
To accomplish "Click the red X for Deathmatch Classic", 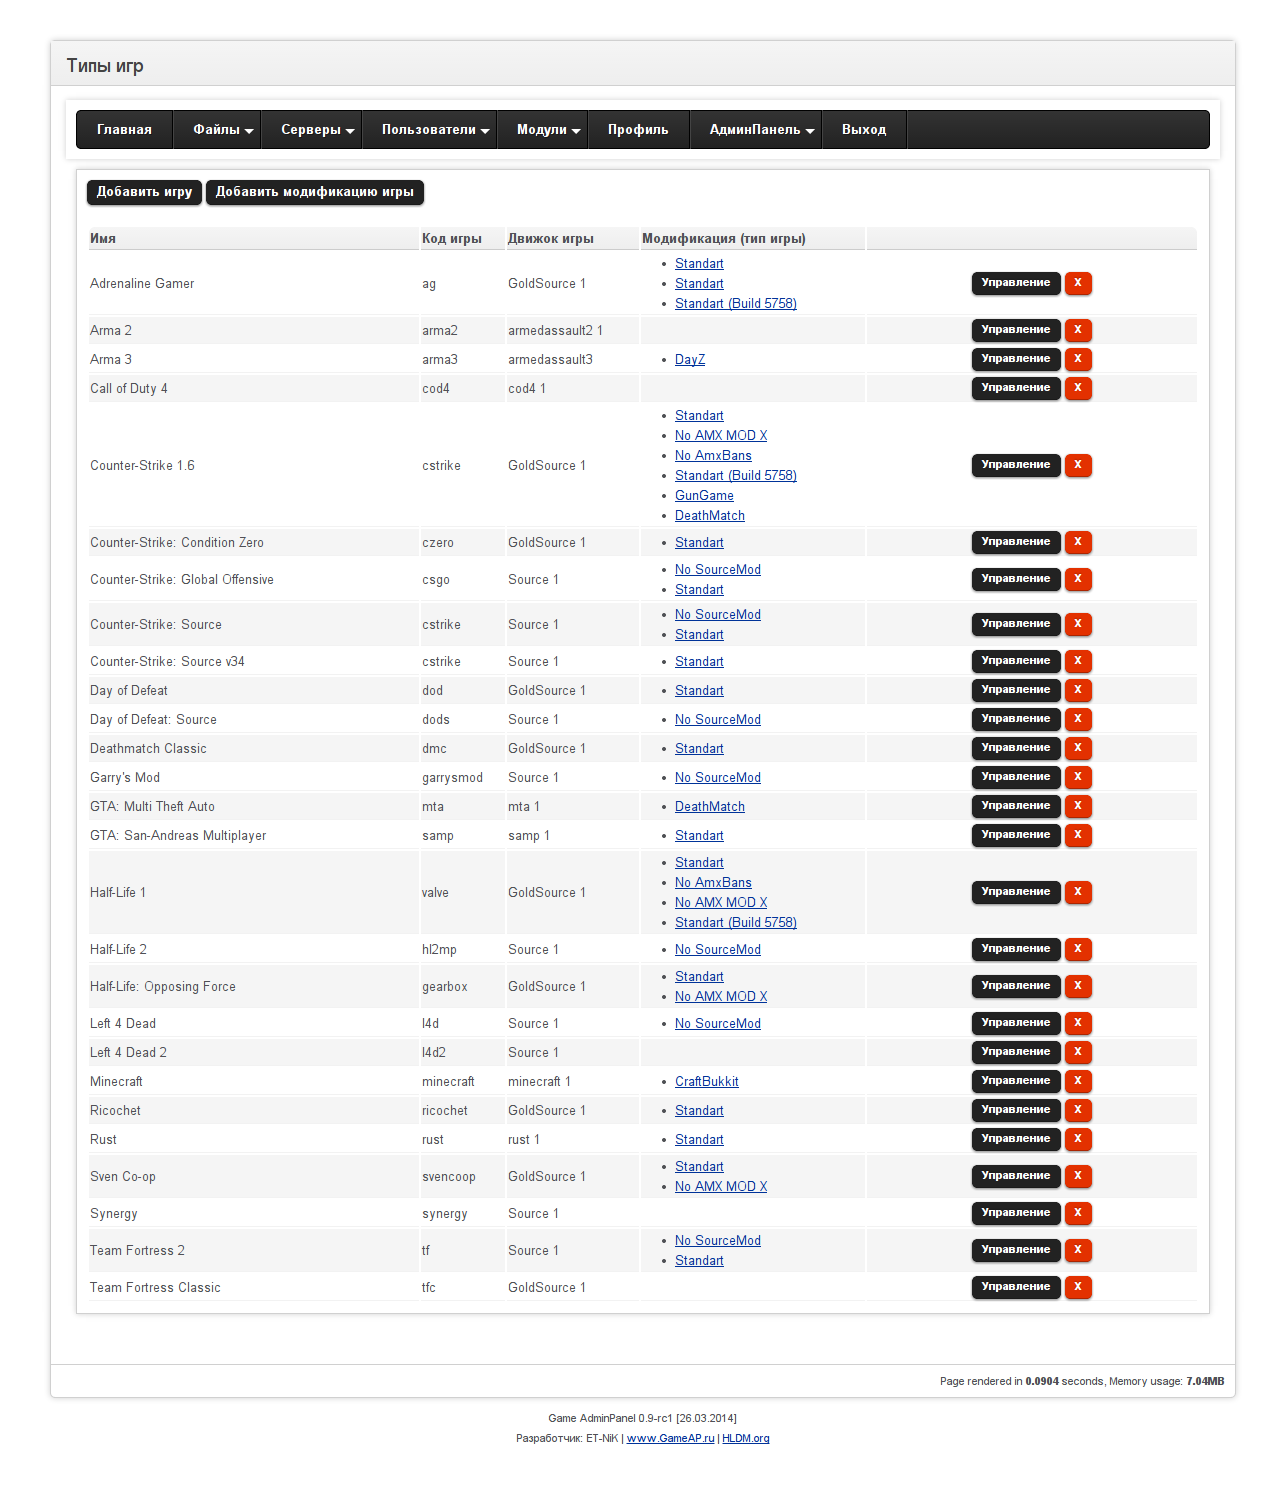I will pyautogui.click(x=1078, y=748).
